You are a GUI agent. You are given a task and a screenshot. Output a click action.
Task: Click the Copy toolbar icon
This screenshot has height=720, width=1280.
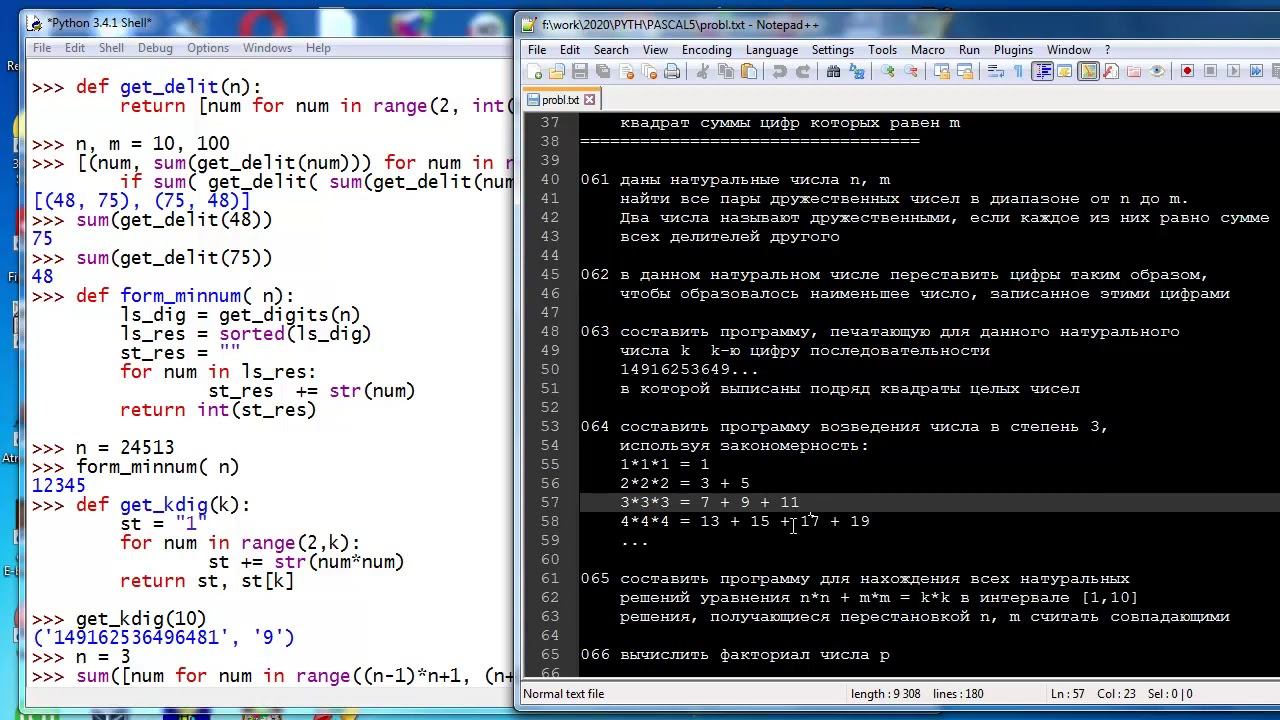tap(726, 71)
